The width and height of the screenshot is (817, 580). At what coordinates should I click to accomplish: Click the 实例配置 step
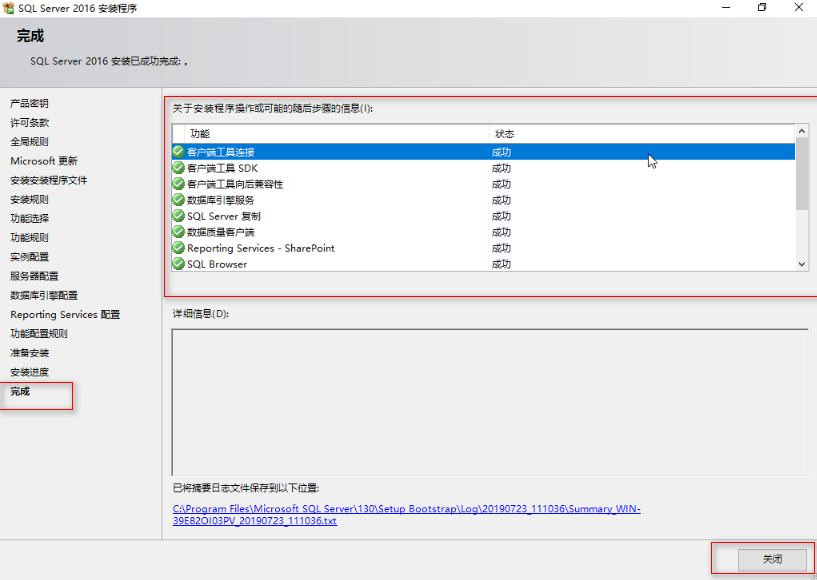click(29, 256)
